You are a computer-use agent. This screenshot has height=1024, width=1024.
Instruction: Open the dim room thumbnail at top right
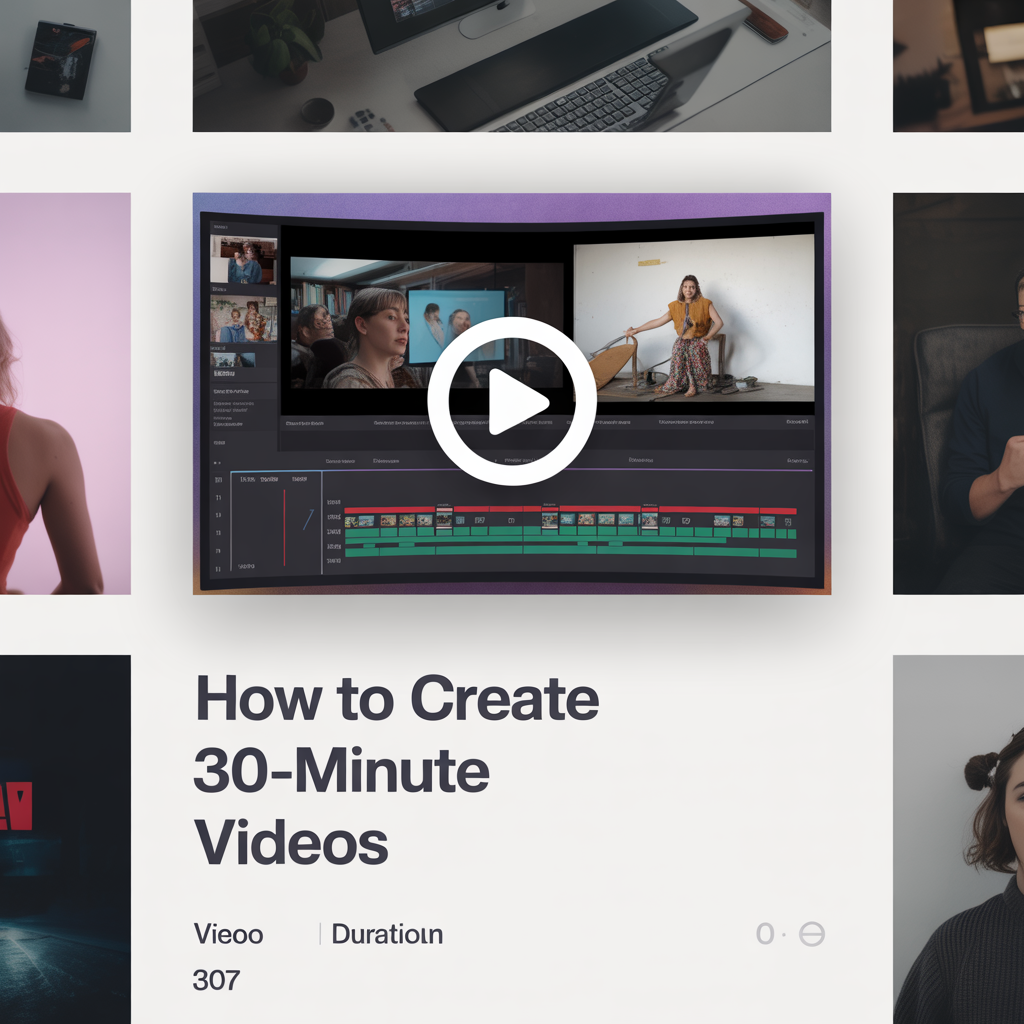pos(958,65)
